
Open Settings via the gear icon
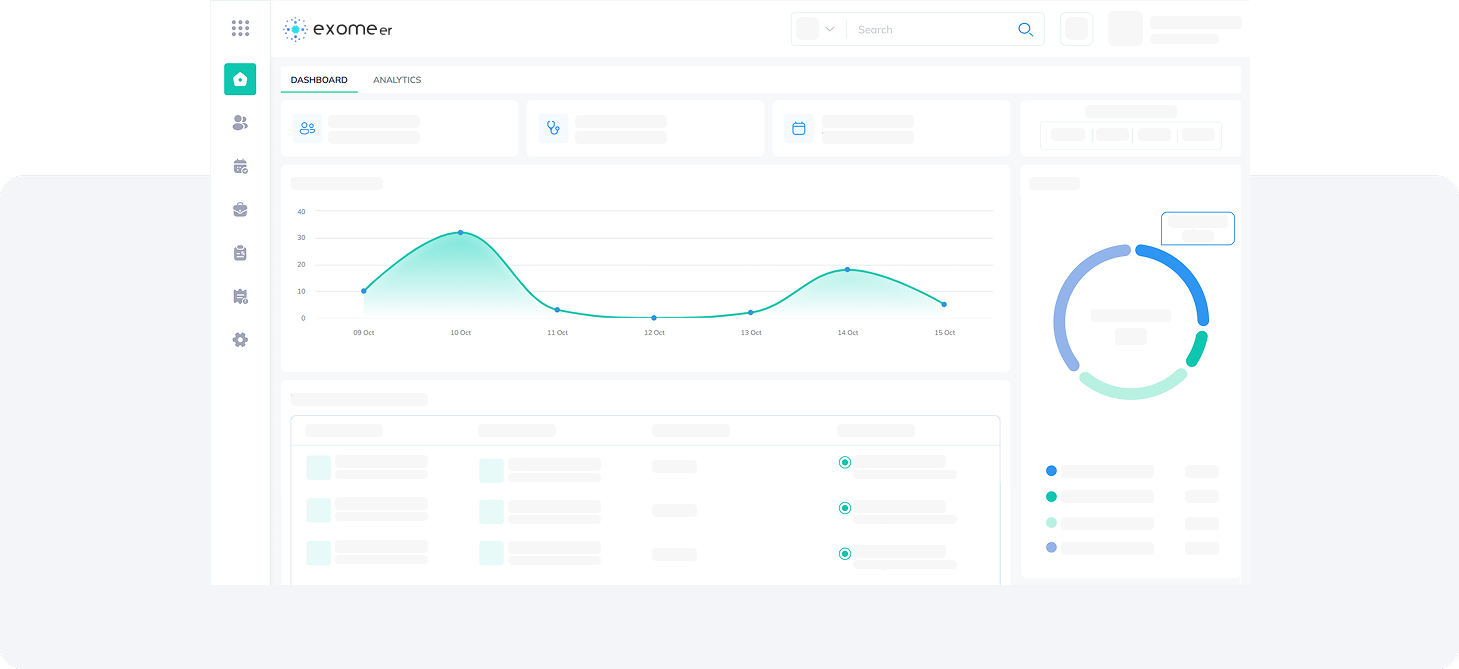pos(240,340)
